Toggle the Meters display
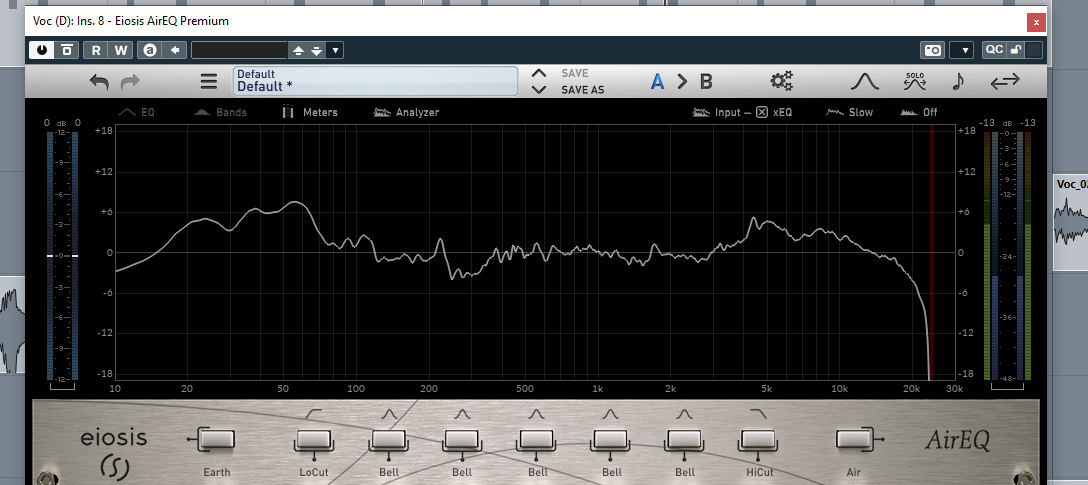The height and width of the screenshot is (485, 1088). (x=310, y=112)
